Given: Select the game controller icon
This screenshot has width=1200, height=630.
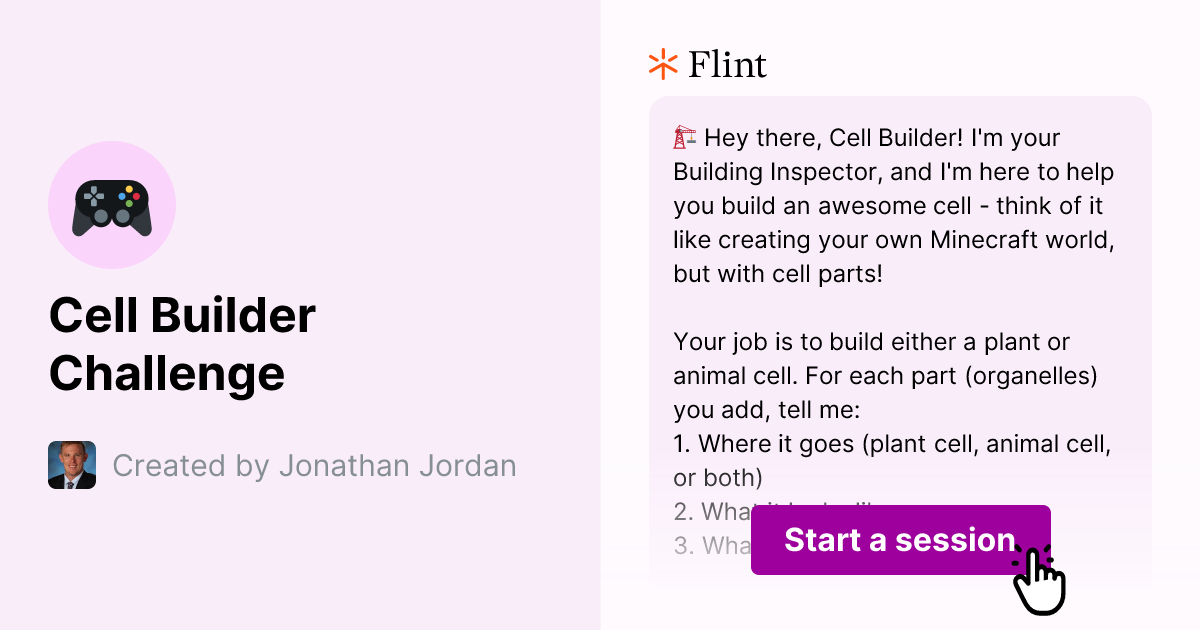Looking at the screenshot, I should pos(112,204).
